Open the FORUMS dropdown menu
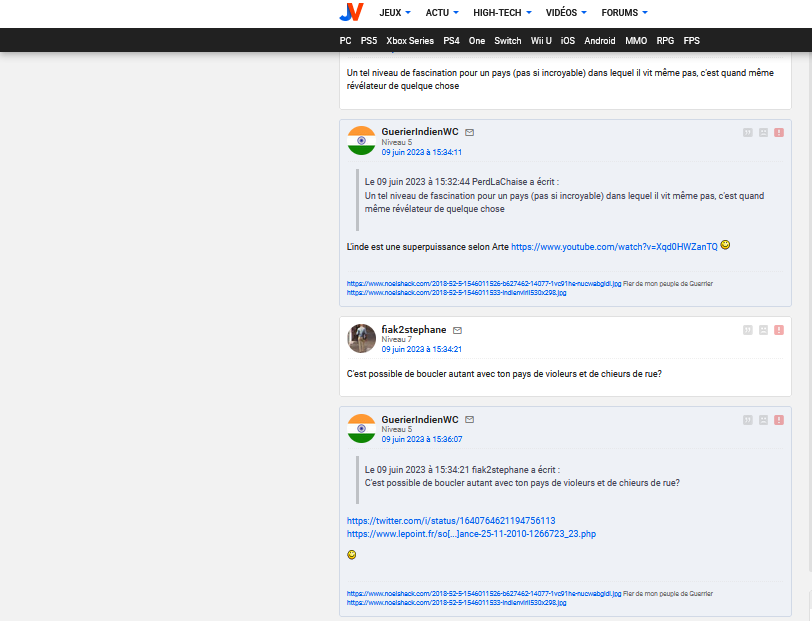The height and width of the screenshot is (621, 812). (624, 13)
